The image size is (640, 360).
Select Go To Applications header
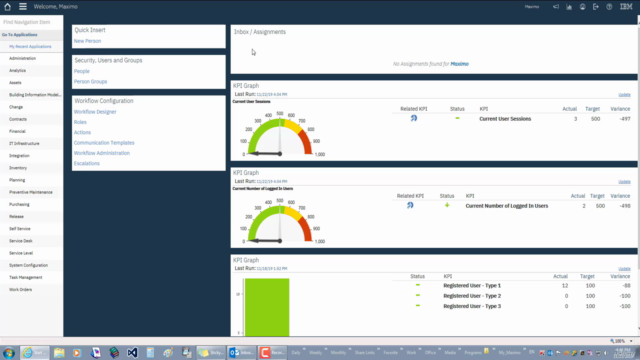pos(20,35)
